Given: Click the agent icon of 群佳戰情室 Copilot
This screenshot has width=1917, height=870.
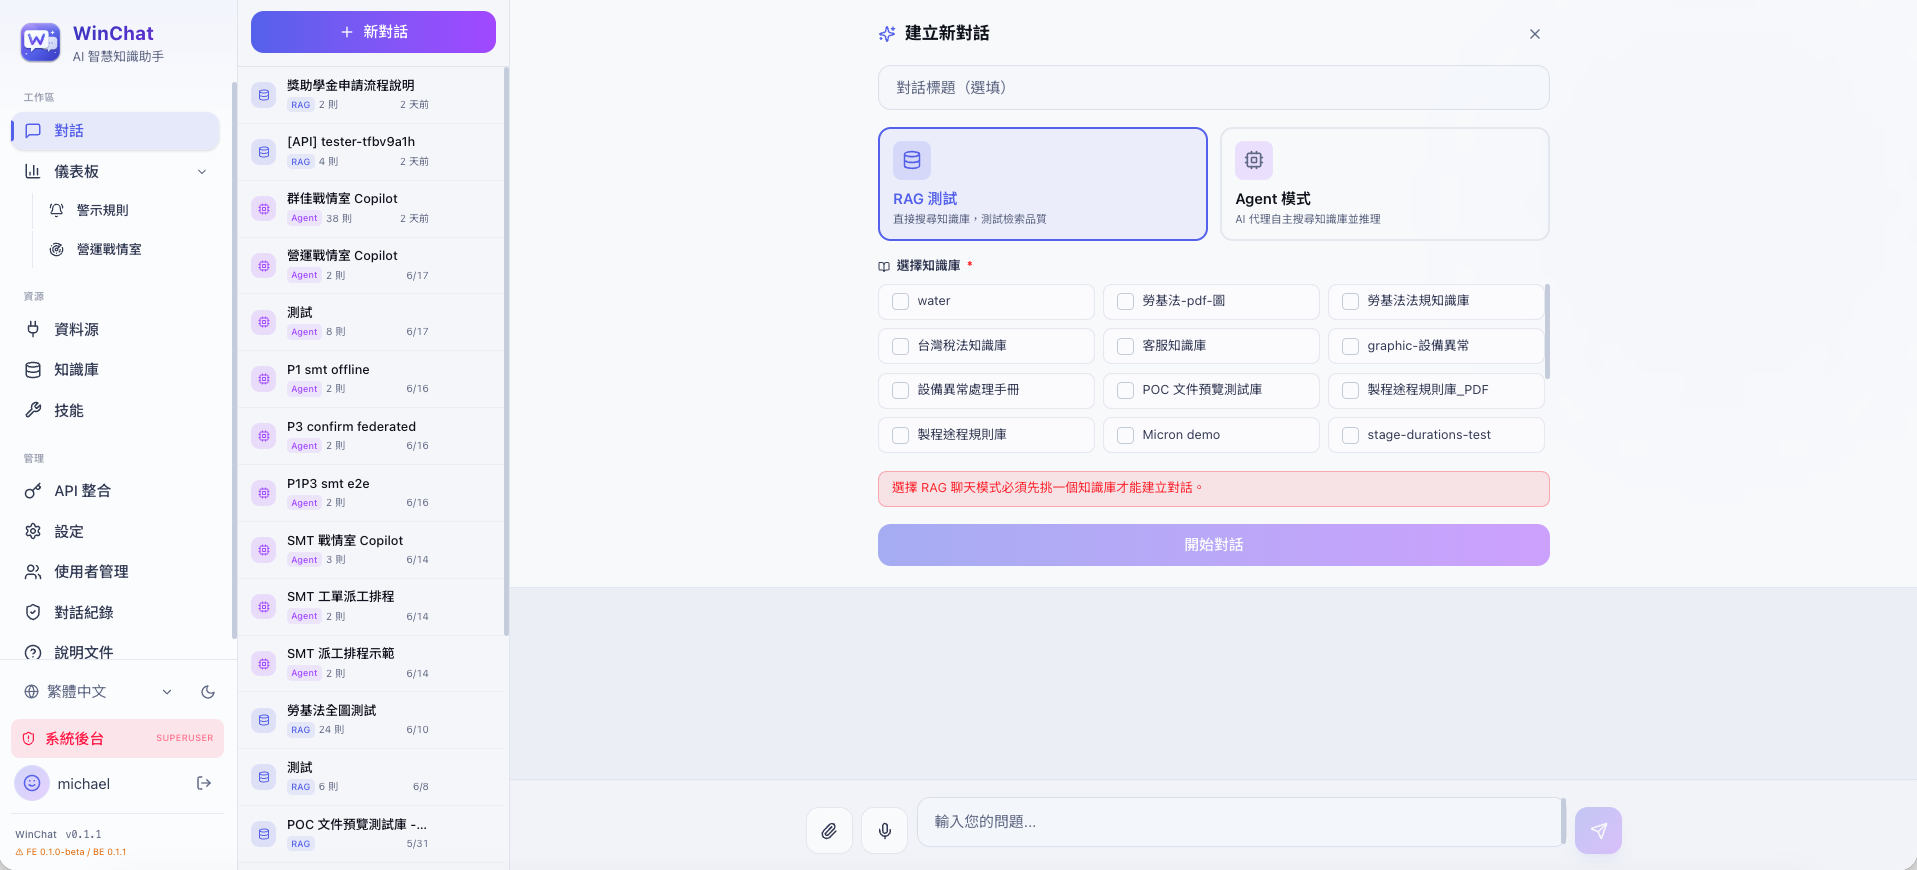Looking at the screenshot, I should 264,209.
